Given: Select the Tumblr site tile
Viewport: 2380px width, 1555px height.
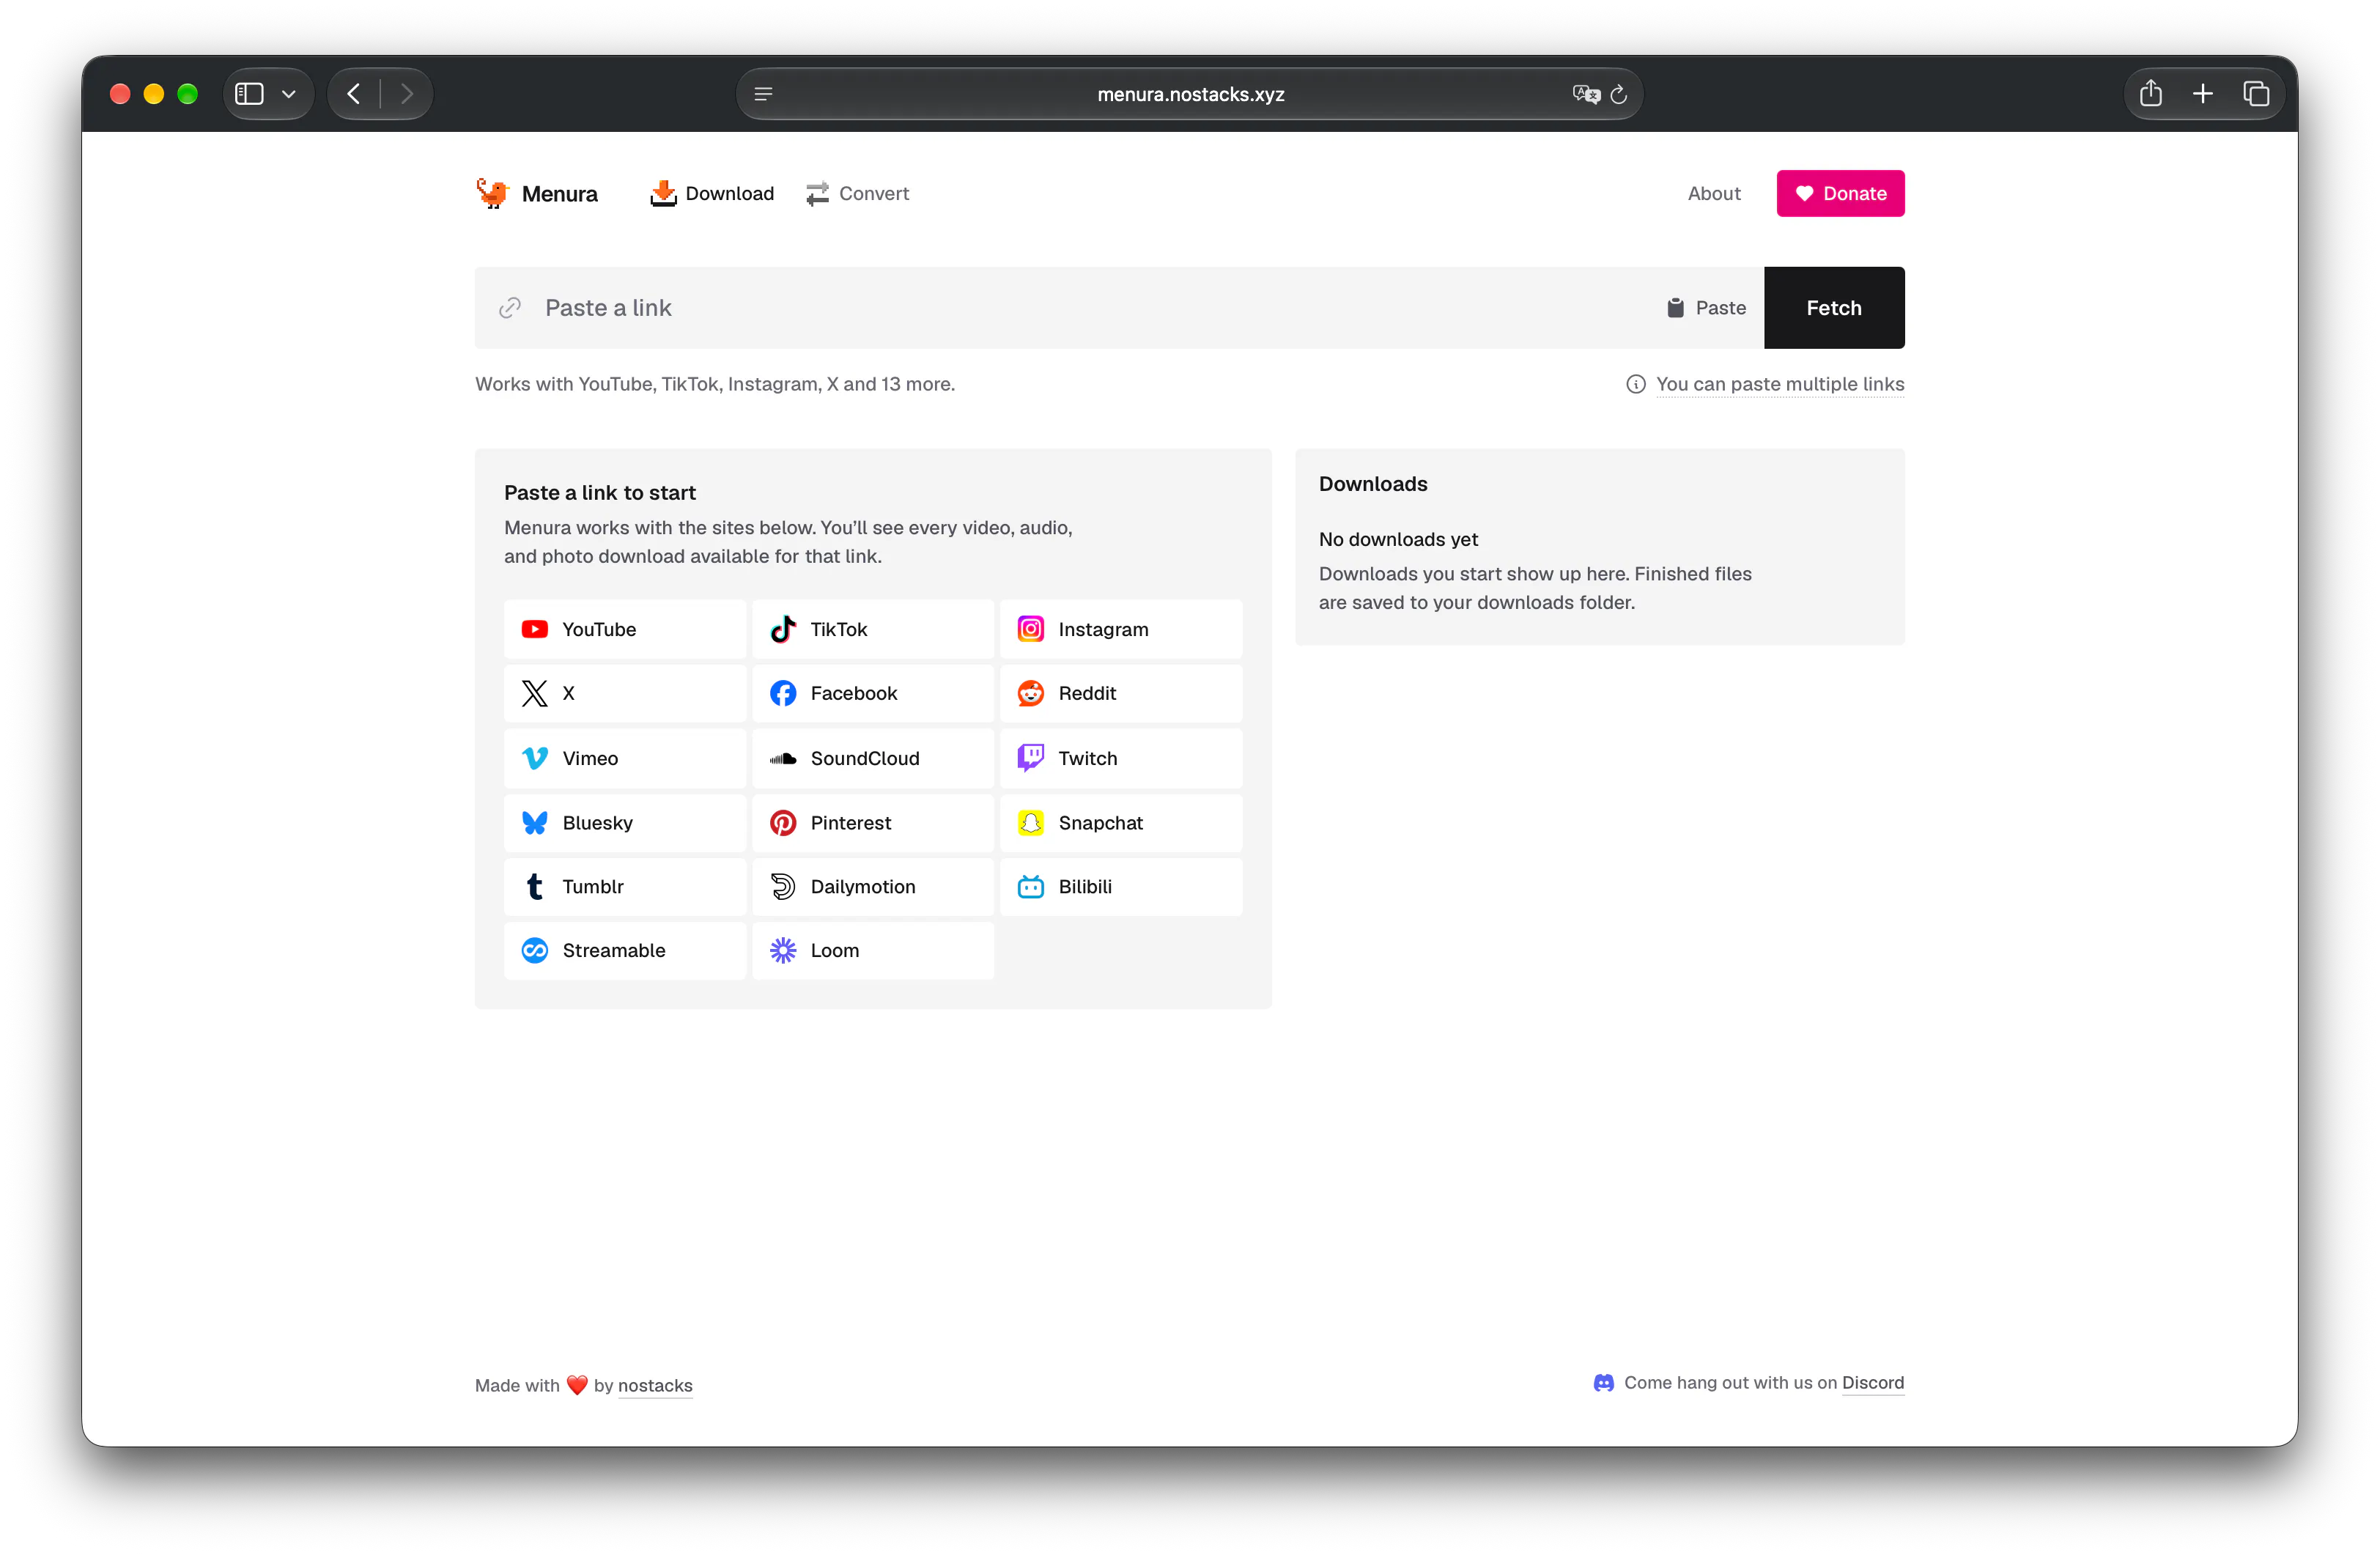Looking at the screenshot, I should point(625,886).
